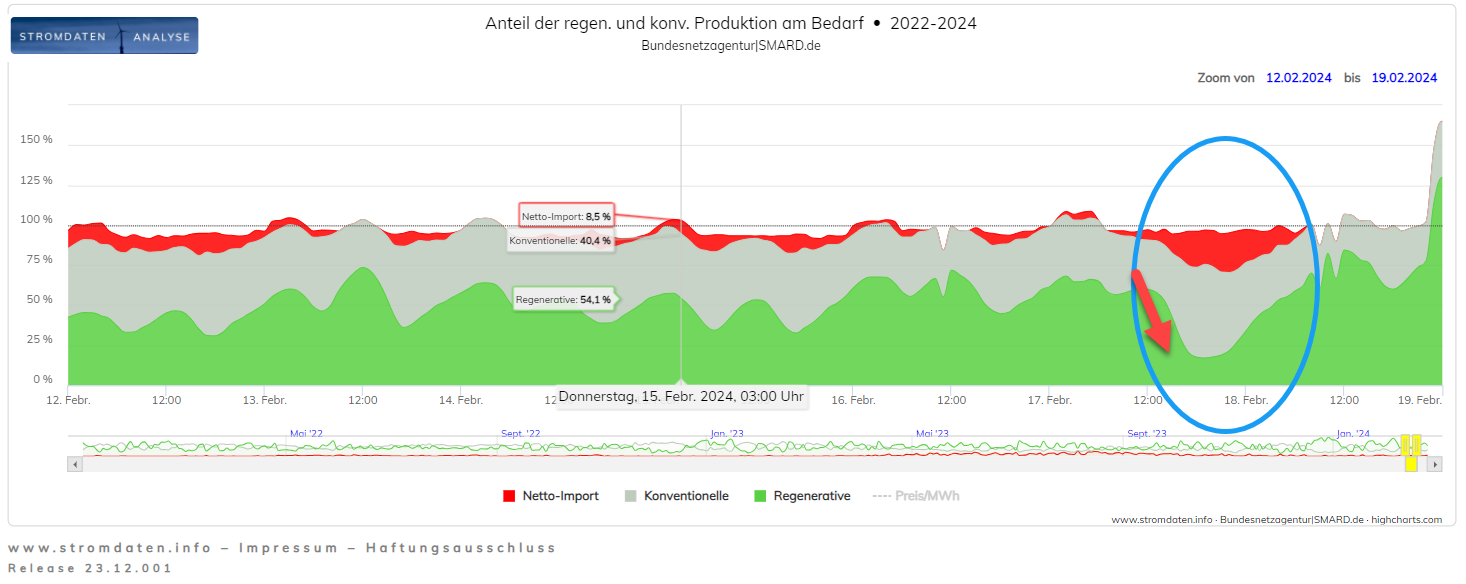Image resolution: width=1466 pixels, height=584 pixels.
Task: Click the right yellow navigator range handle
Action: tap(1416, 444)
